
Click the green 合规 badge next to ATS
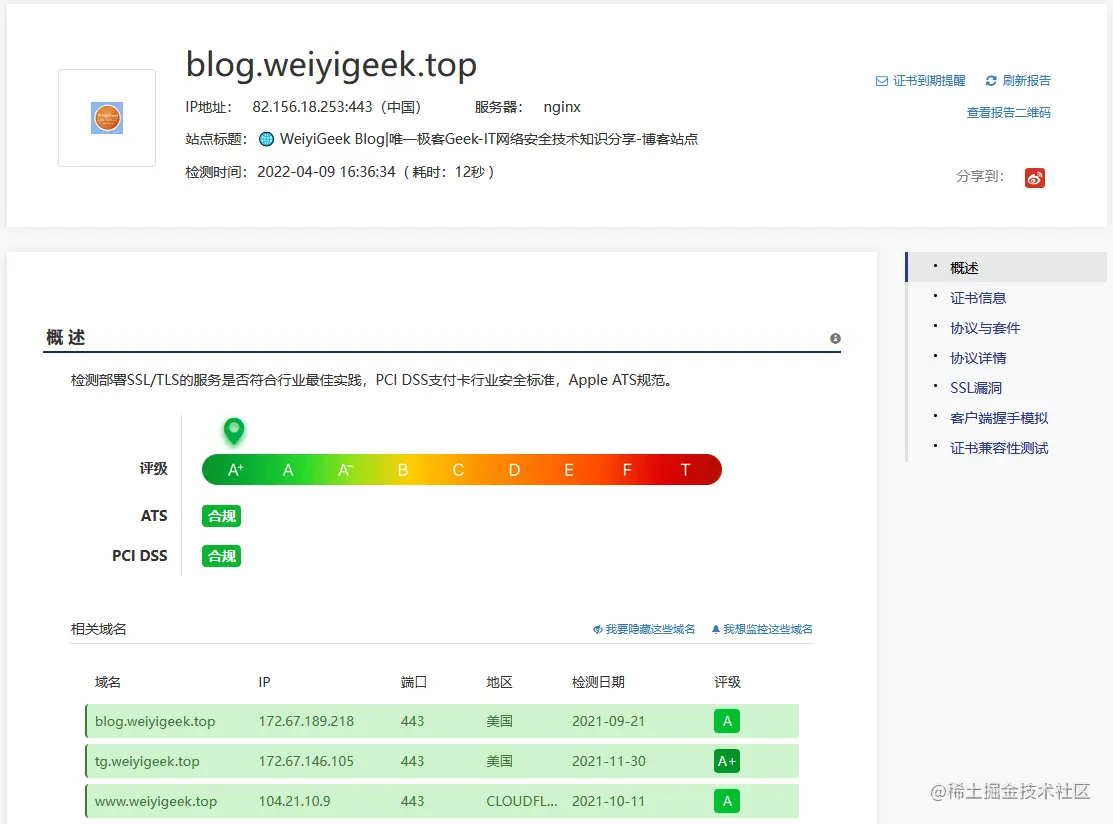pyautogui.click(x=221, y=515)
